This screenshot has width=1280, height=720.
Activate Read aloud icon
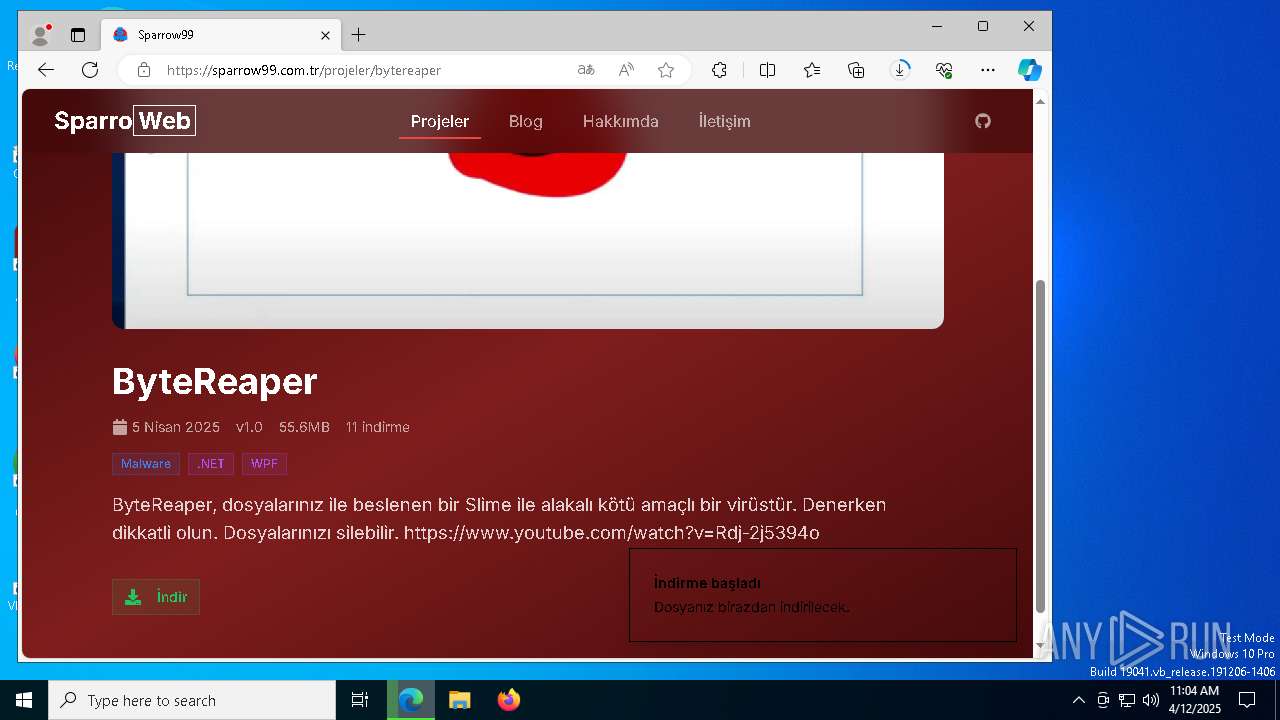pos(626,70)
